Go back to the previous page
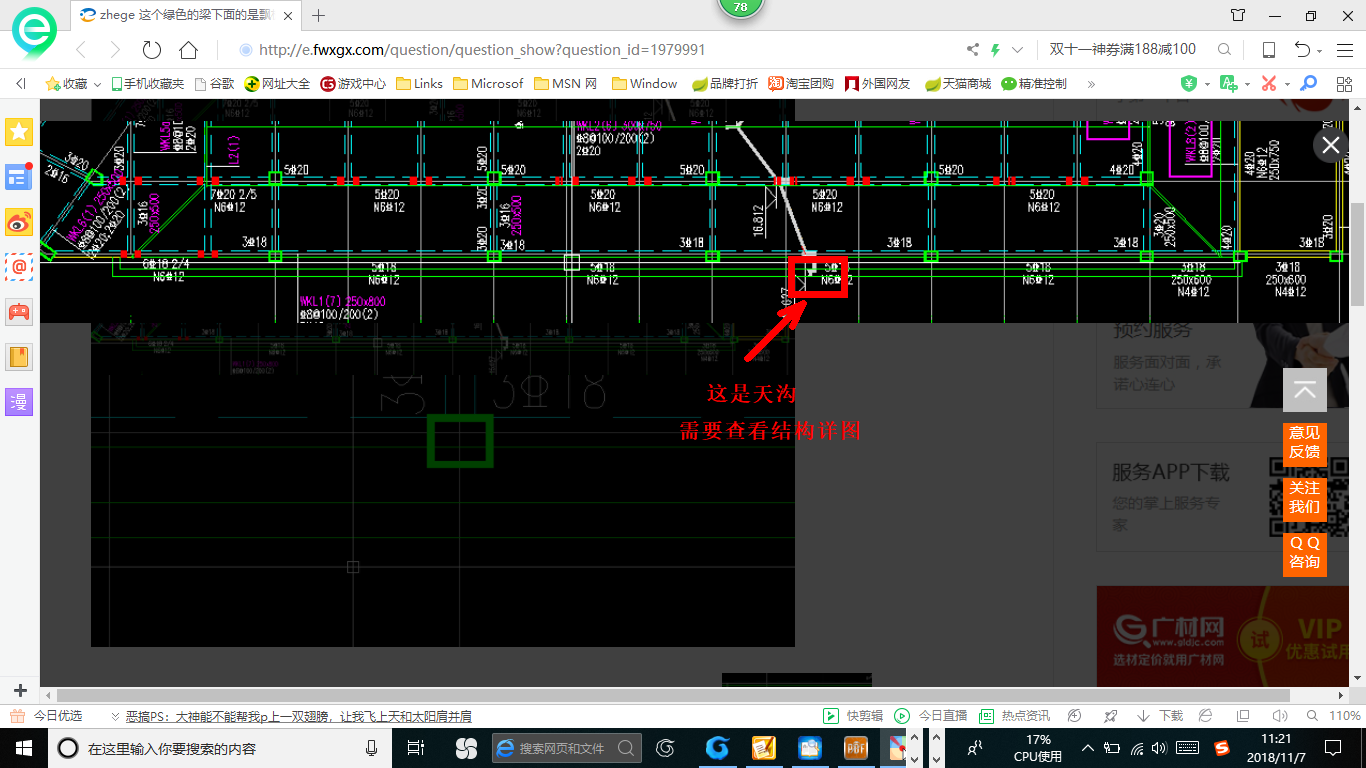Viewport: 1366px width, 768px height. click(x=81, y=50)
